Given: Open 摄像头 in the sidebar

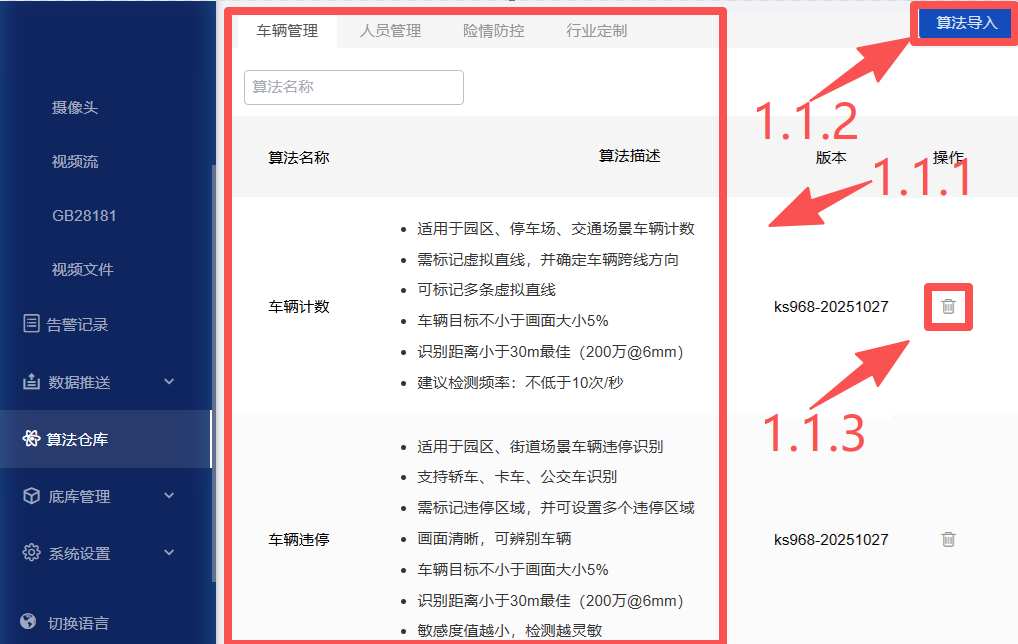Looking at the screenshot, I should click(75, 108).
